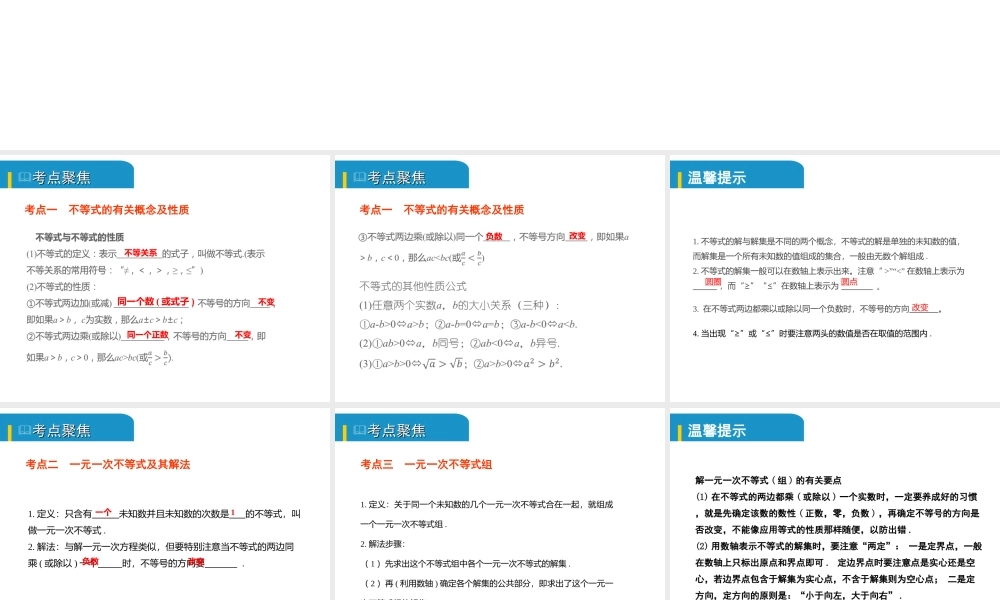Open the slide containing 不等式与不等式的性质
This screenshot has height=600, width=1000.
165,278
